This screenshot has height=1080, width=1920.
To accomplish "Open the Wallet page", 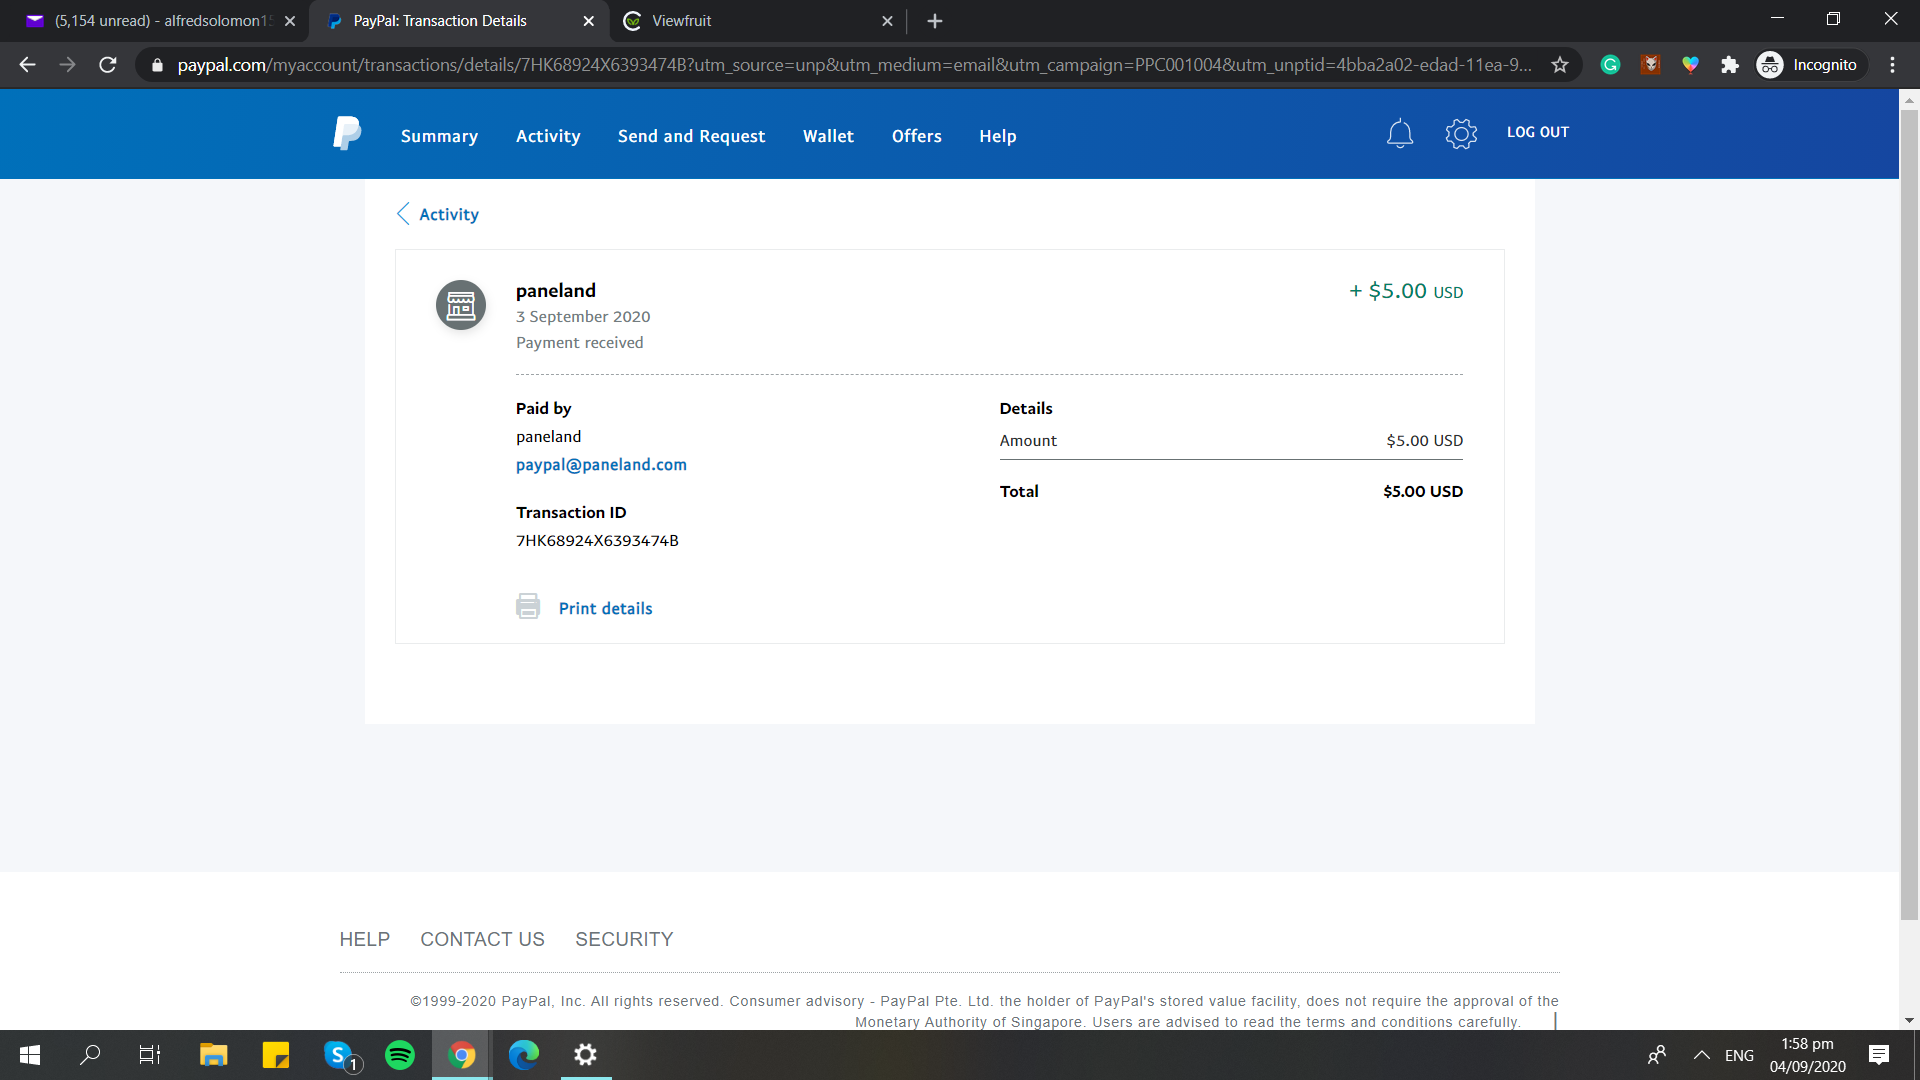I will click(828, 136).
